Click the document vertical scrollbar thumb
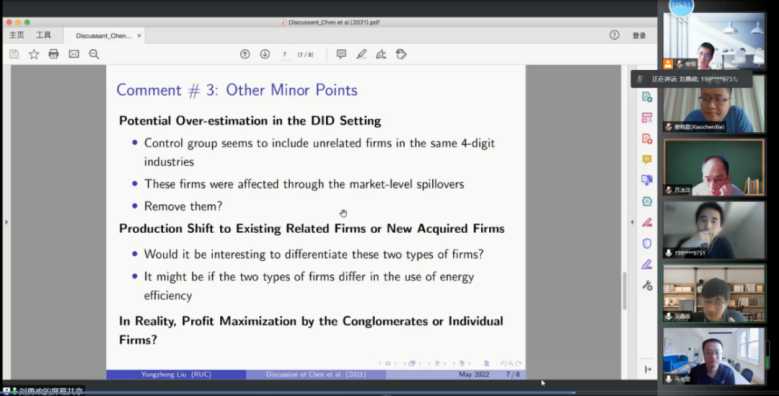The width and height of the screenshot is (779, 396). pos(624,291)
